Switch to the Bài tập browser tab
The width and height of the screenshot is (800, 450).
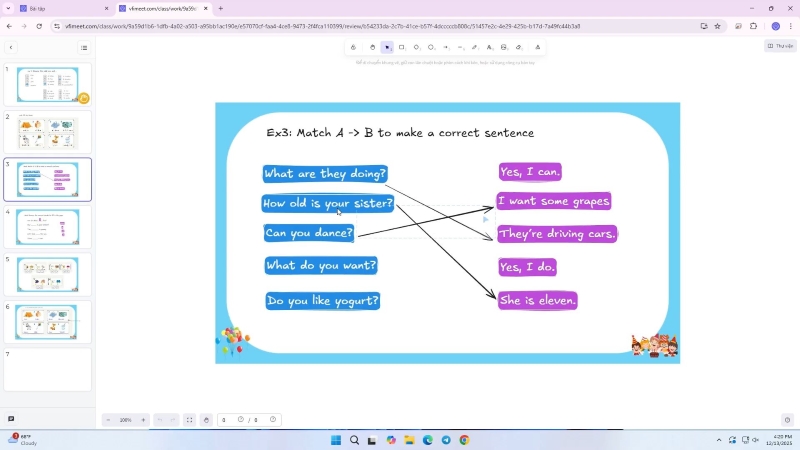coord(60,8)
